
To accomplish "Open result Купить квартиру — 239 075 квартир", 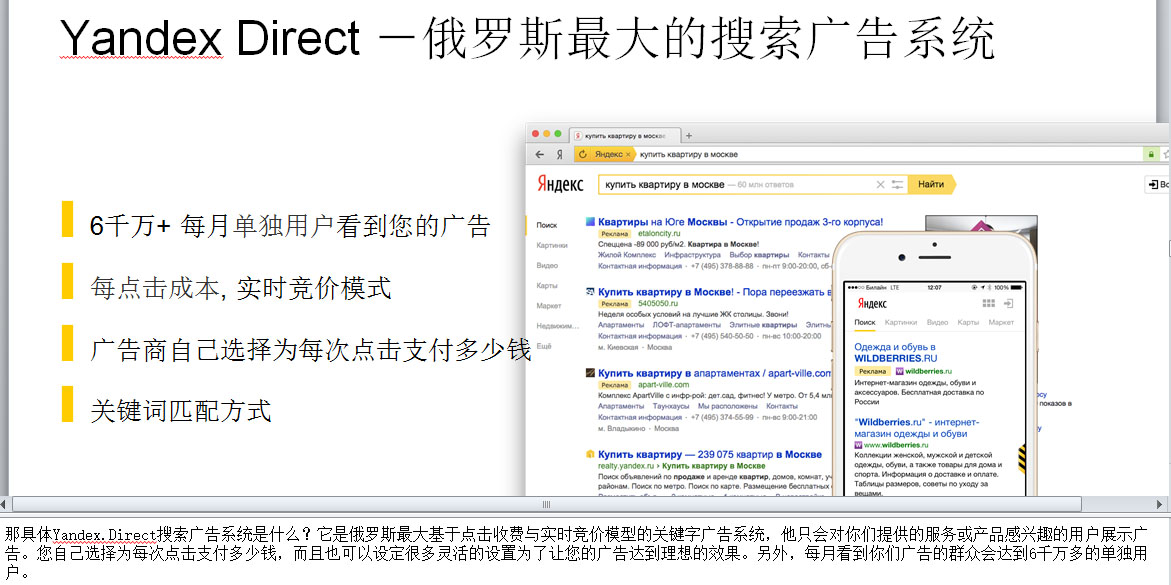I will tap(710, 454).
